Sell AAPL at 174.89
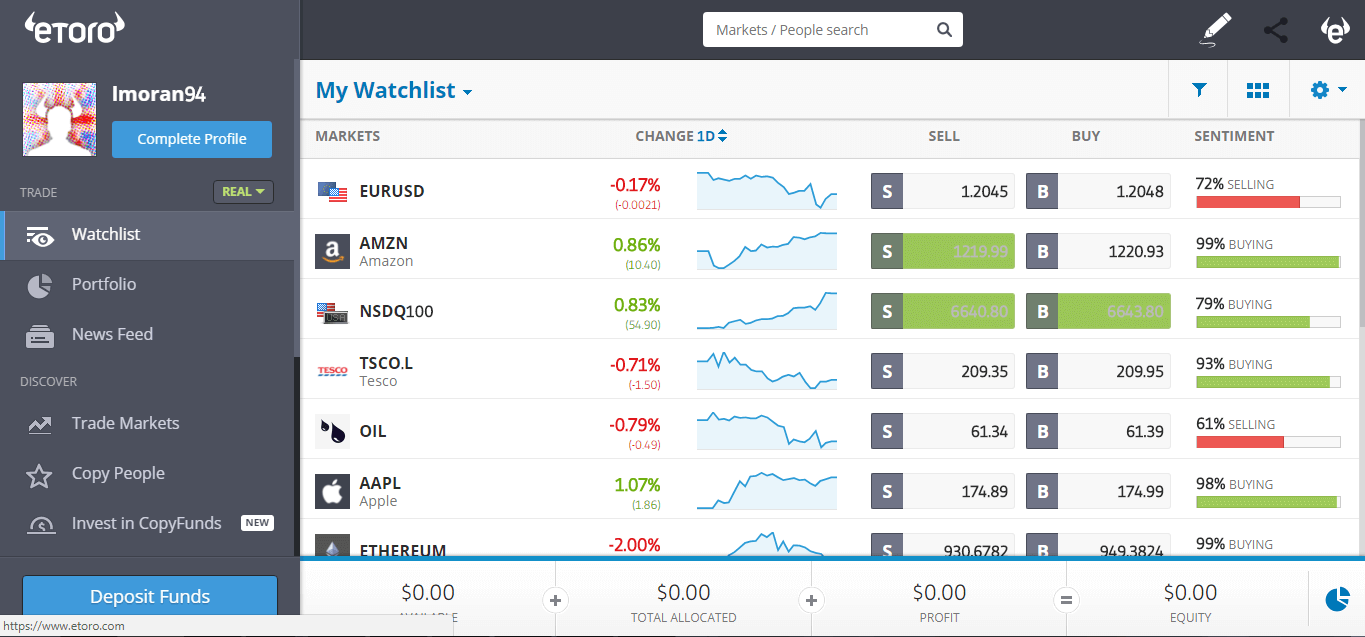Screen dimensions: 1365x637 click(943, 491)
